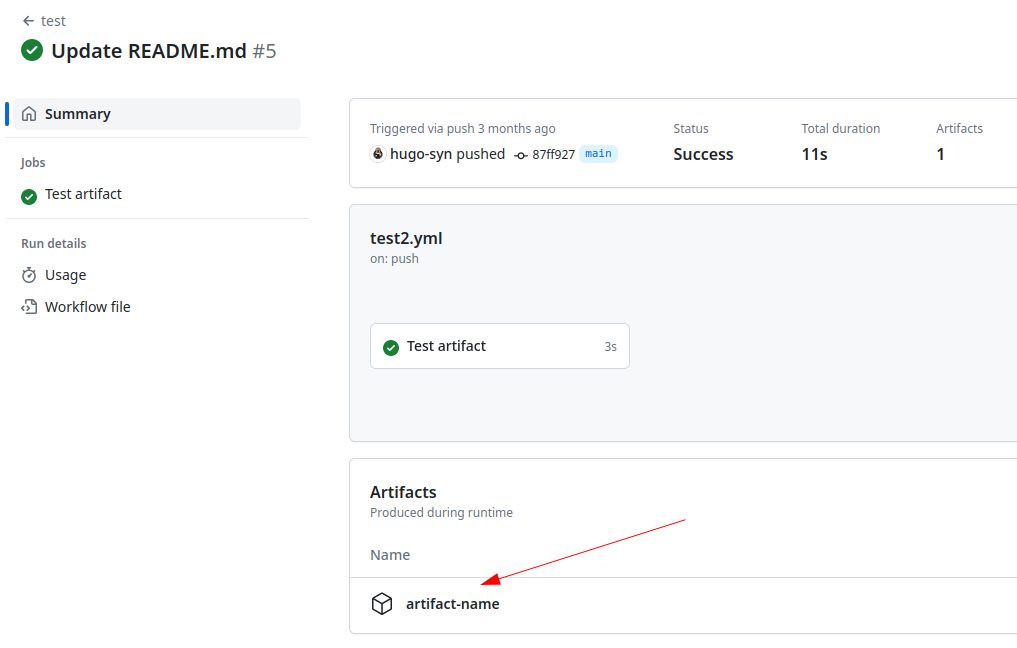Click the commit icon before 87ff927
The width and height of the screenshot is (1017, 648).
click(x=520, y=155)
